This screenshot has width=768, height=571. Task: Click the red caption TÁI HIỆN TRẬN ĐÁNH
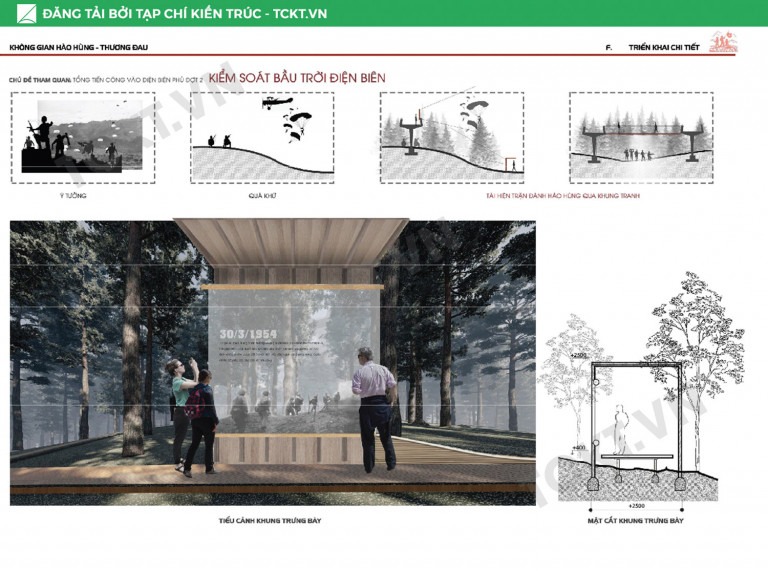coord(563,195)
